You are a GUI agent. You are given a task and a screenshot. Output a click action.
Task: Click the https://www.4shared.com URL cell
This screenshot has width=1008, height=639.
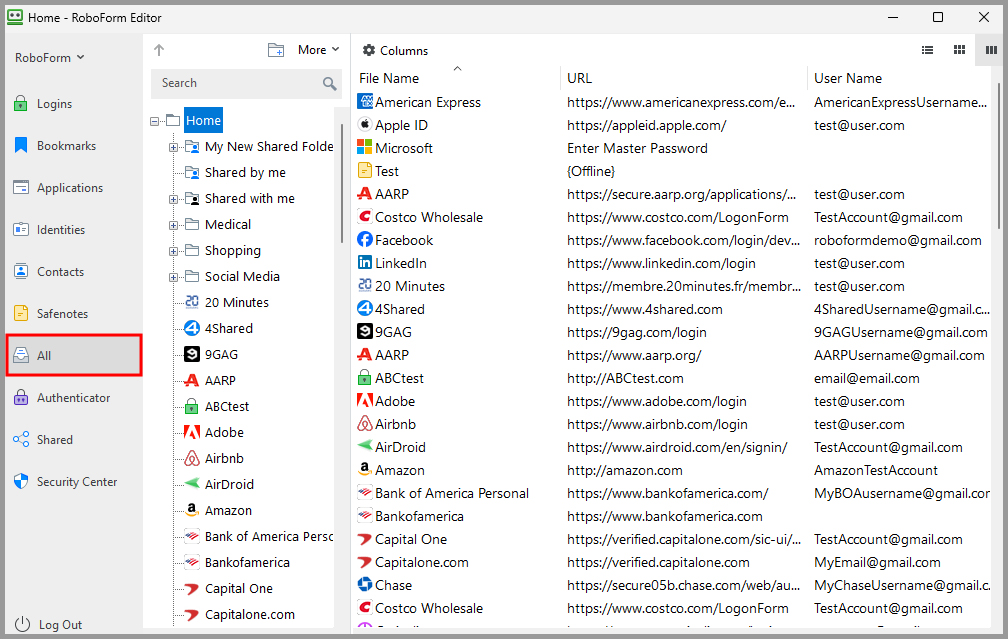click(x=644, y=309)
